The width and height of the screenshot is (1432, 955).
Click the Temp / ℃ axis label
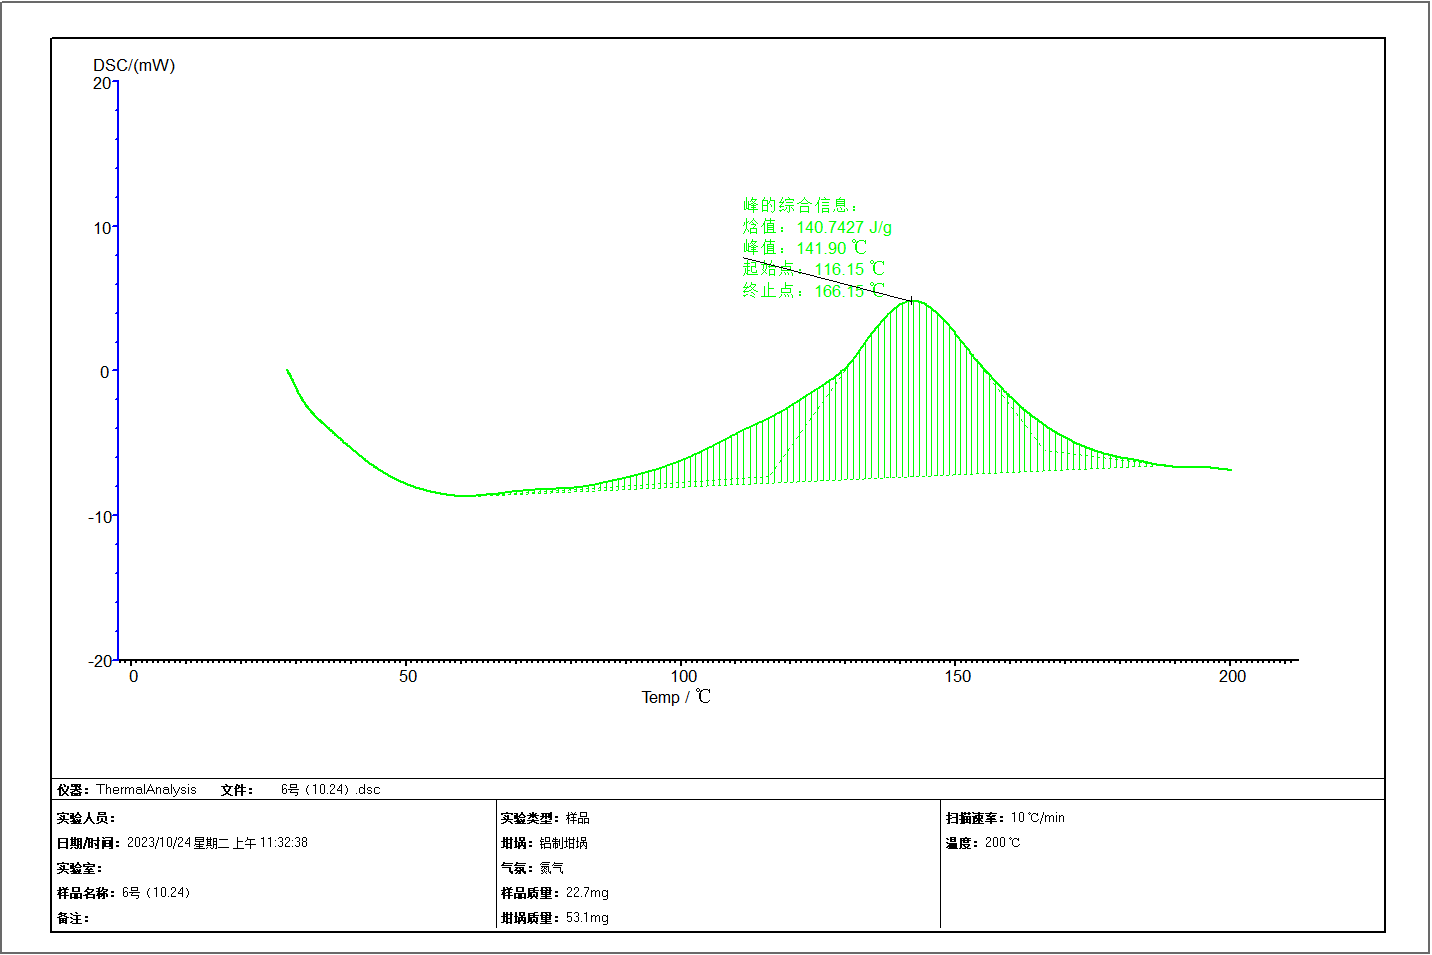(676, 697)
